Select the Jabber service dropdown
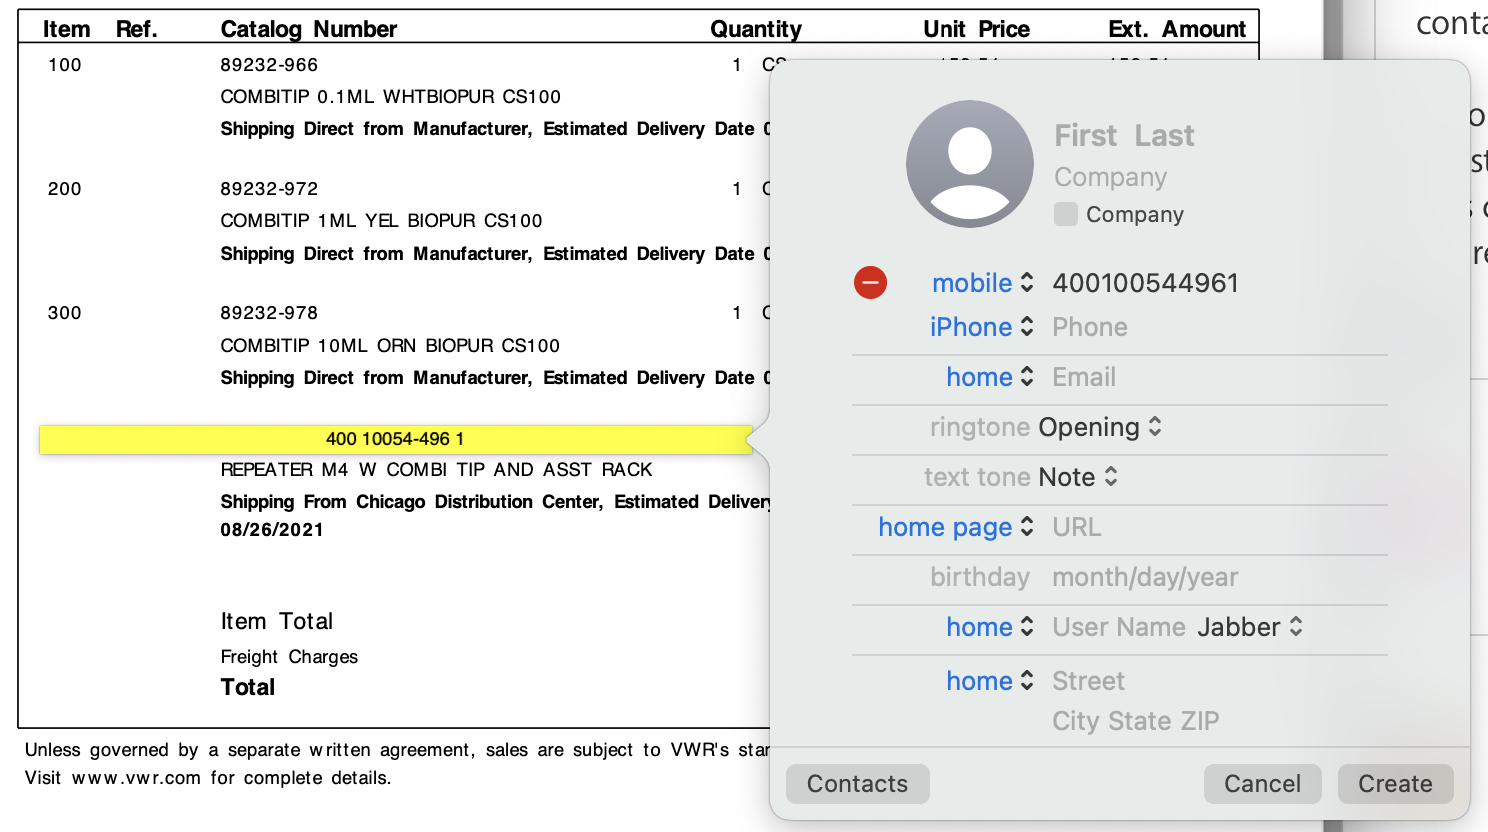Screen dimensions: 1488x832 click(1250, 627)
